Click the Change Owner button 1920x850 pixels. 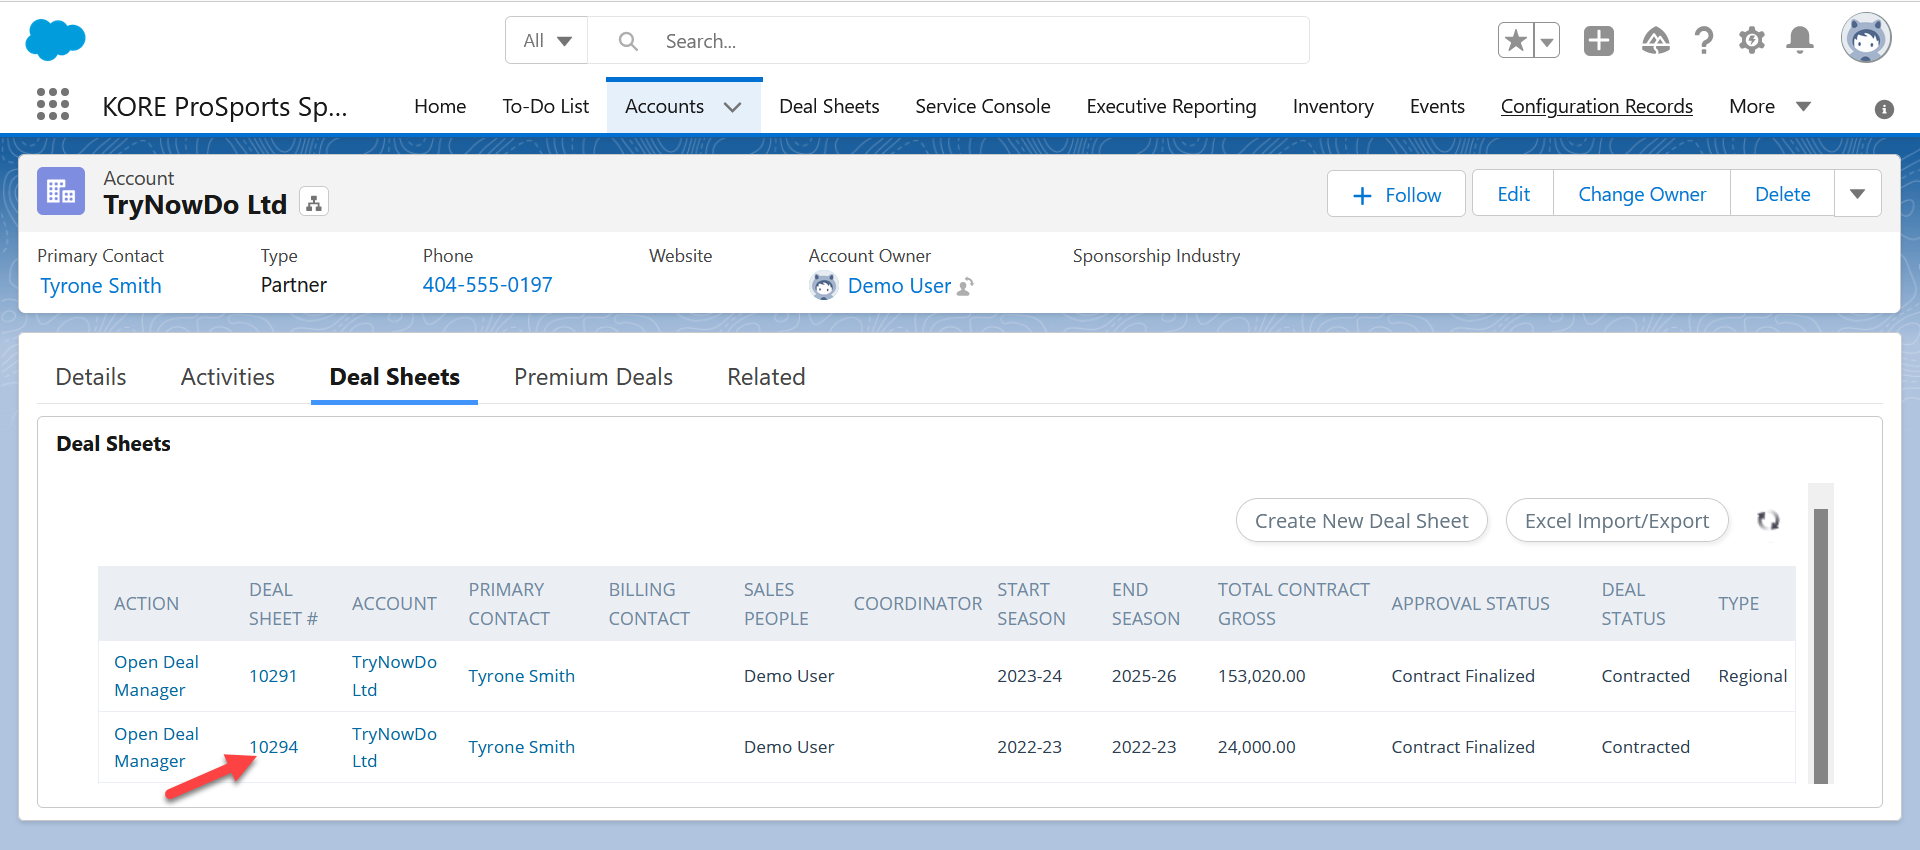tap(1642, 194)
